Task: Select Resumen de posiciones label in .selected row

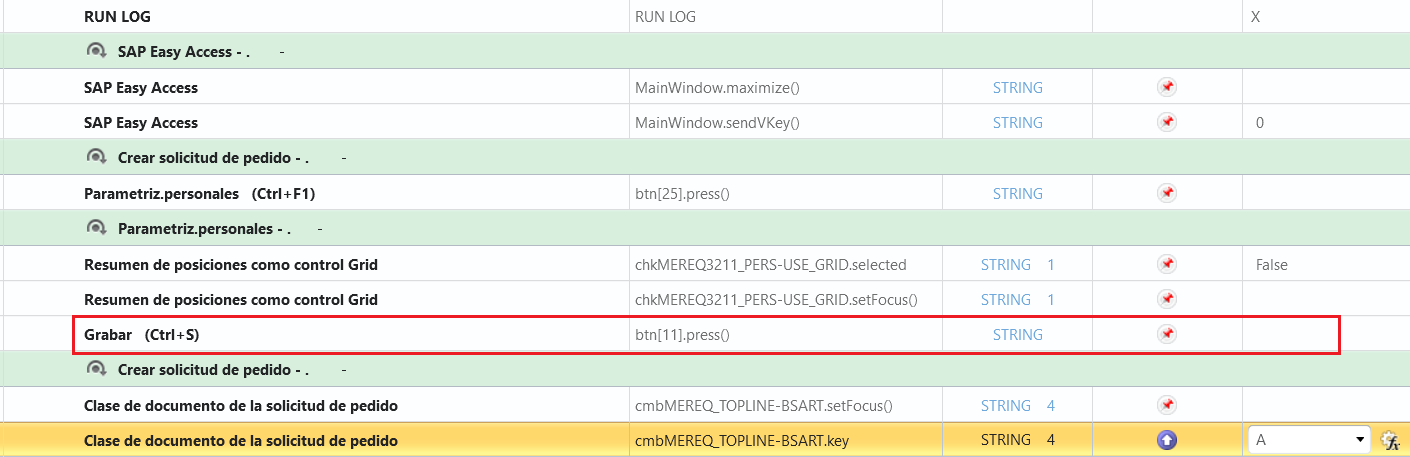Action: (231, 265)
